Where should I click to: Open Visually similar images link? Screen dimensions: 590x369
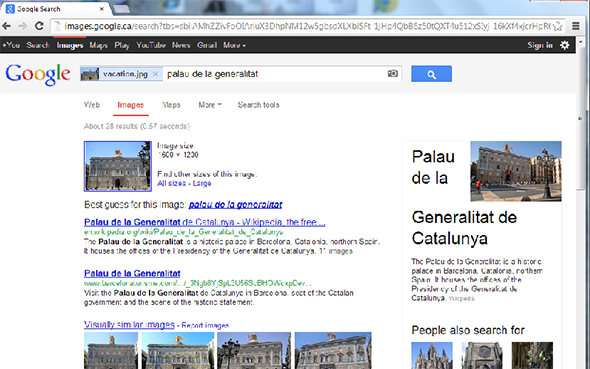point(129,324)
